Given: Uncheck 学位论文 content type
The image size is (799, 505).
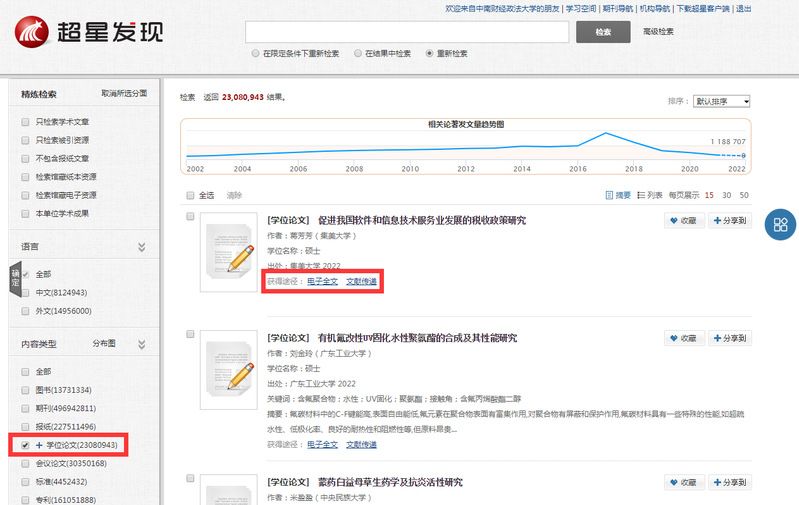Looking at the screenshot, I should [26, 444].
